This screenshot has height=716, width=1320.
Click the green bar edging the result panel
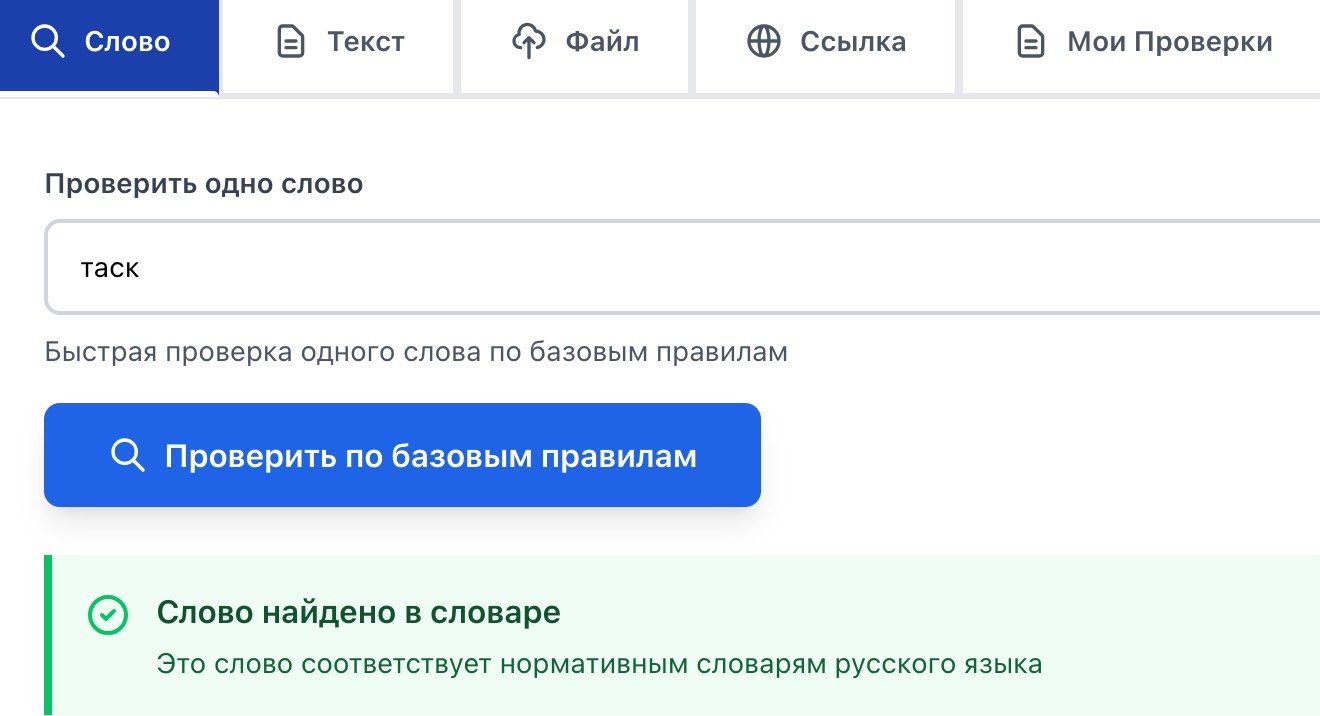48,635
